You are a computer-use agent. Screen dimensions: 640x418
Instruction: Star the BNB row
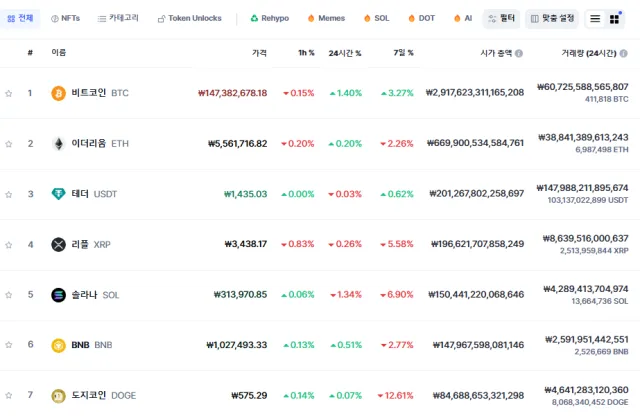pyautogui.click(x=9, y=345)
